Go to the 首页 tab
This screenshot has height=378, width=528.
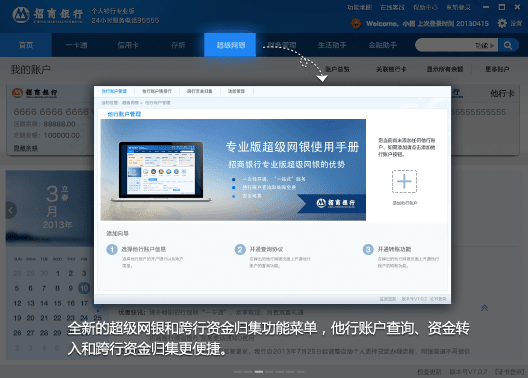point(26,45)
